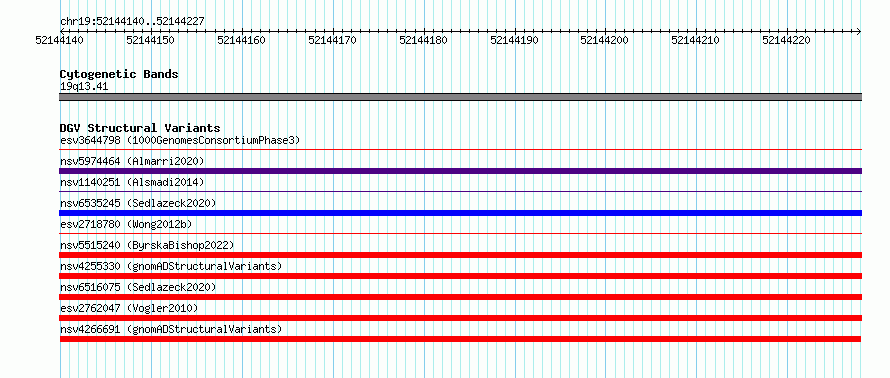Open variant nsv1140251 Alsmadi2014 label
The image size is (890, 378).
pyautogui.click(x=132, y=182)
